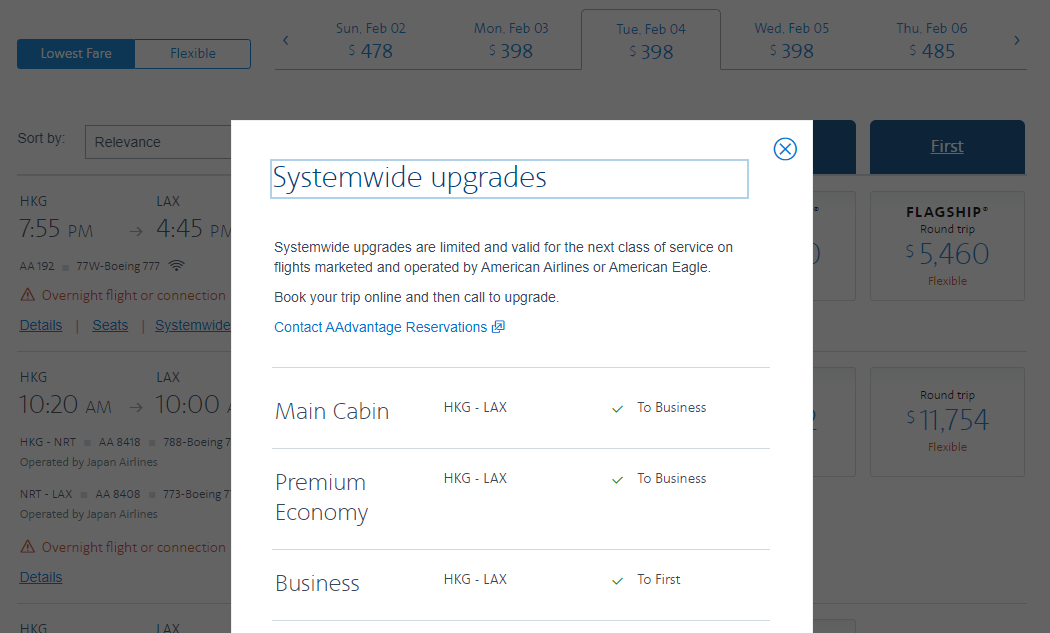Image resolution: width=1050 pixels, height=633 pixels.
Task: Choose the Wed, Feb 05 date tab
Action: (x=791, y=41)
